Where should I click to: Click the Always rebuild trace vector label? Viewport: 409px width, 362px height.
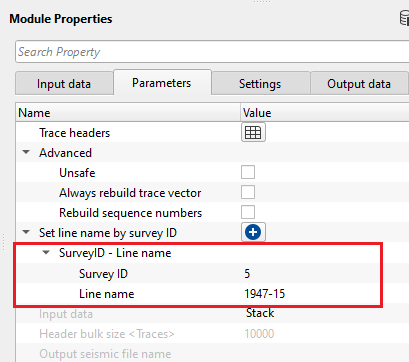[x=130, y=193]
